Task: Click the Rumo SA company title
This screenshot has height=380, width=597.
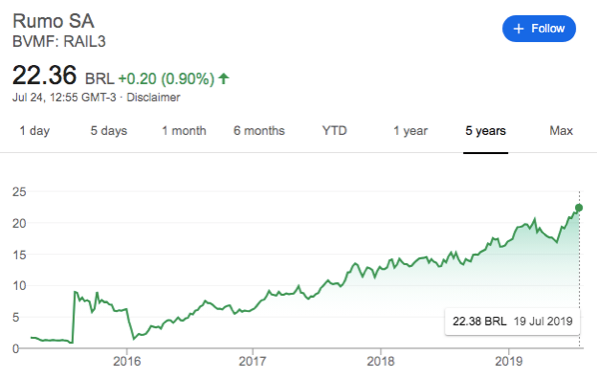Action: pos(53,21)
